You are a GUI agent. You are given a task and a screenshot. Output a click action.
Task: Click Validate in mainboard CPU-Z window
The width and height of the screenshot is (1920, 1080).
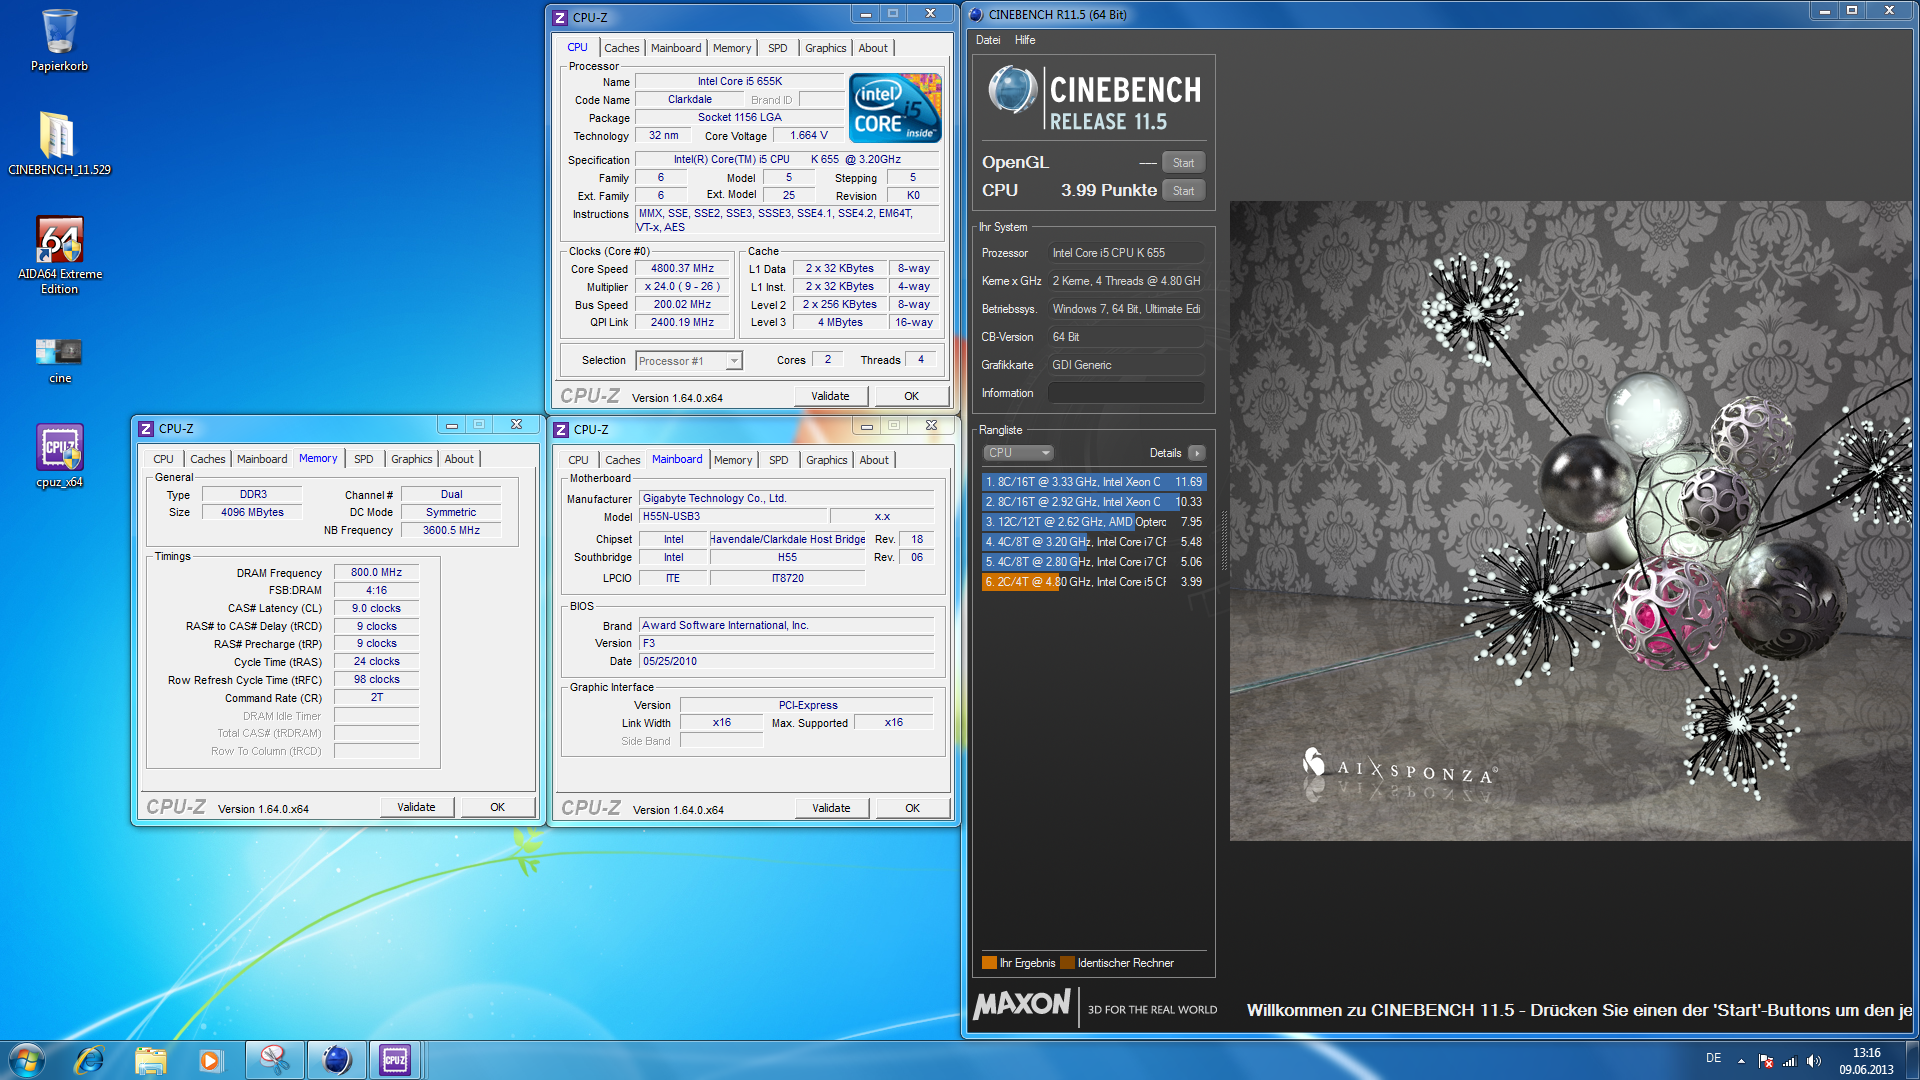(x=831, y=808)
